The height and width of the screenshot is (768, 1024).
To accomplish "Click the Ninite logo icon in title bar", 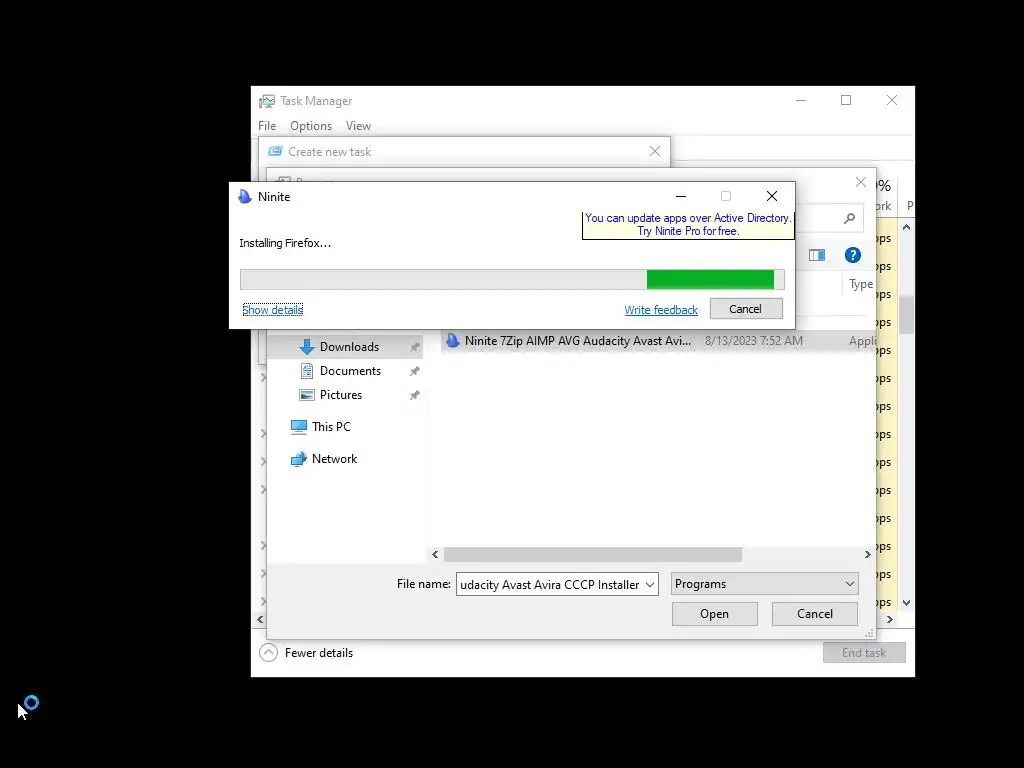I will click(x=245, y=197).
